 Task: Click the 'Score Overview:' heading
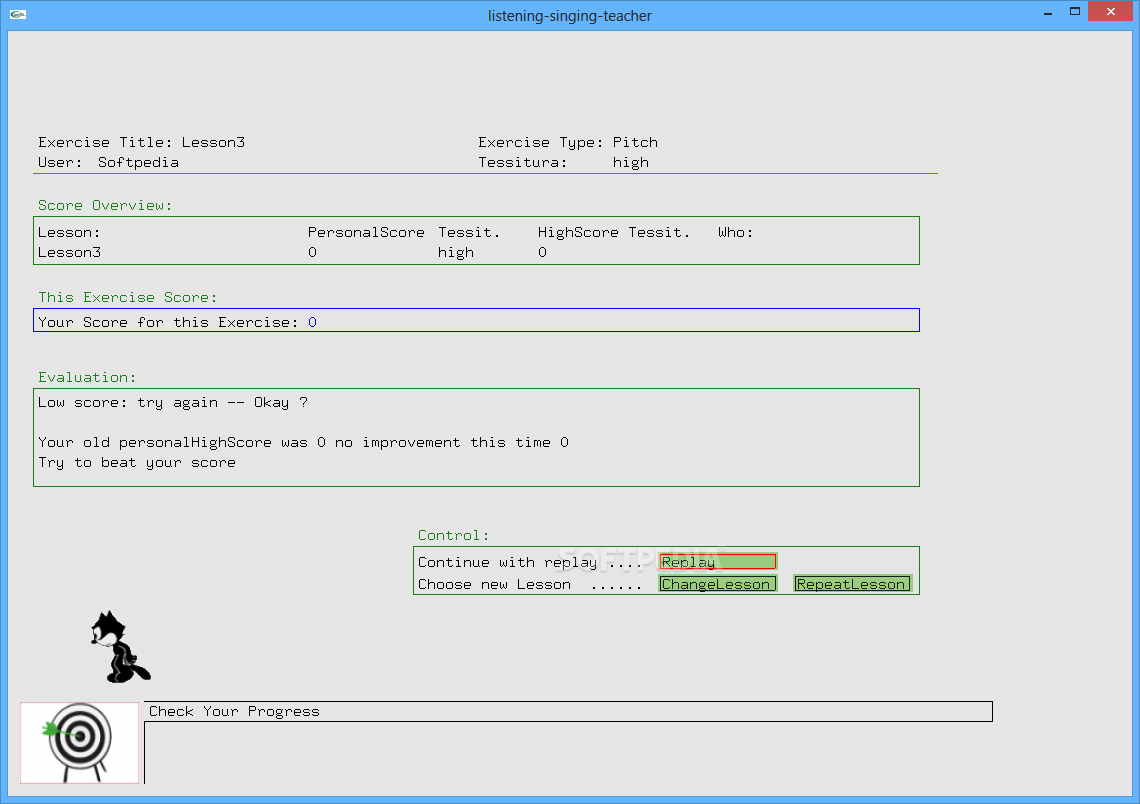pyautogui.click(x=105, y=206)
